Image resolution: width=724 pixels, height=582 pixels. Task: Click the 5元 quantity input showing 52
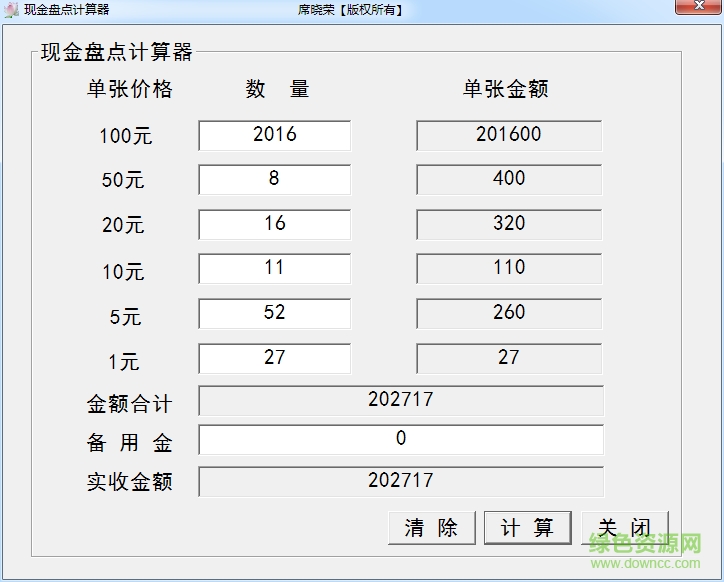(x=275, y=313)
